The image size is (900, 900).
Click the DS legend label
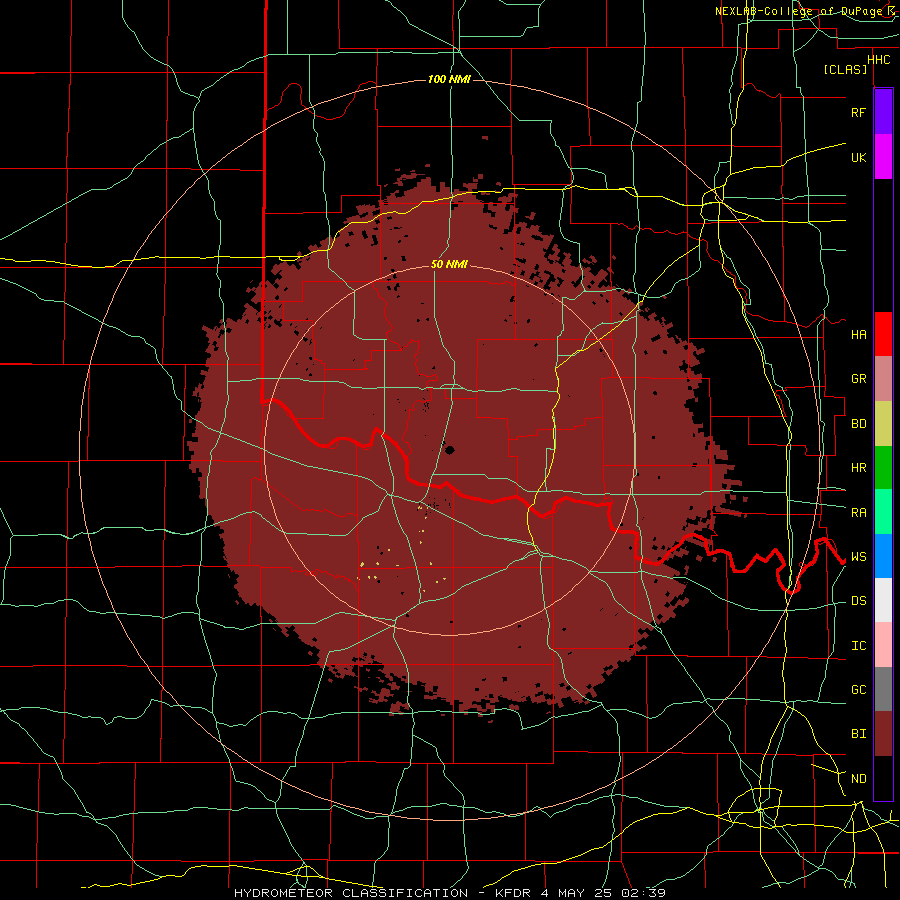(x=858, y=601)
